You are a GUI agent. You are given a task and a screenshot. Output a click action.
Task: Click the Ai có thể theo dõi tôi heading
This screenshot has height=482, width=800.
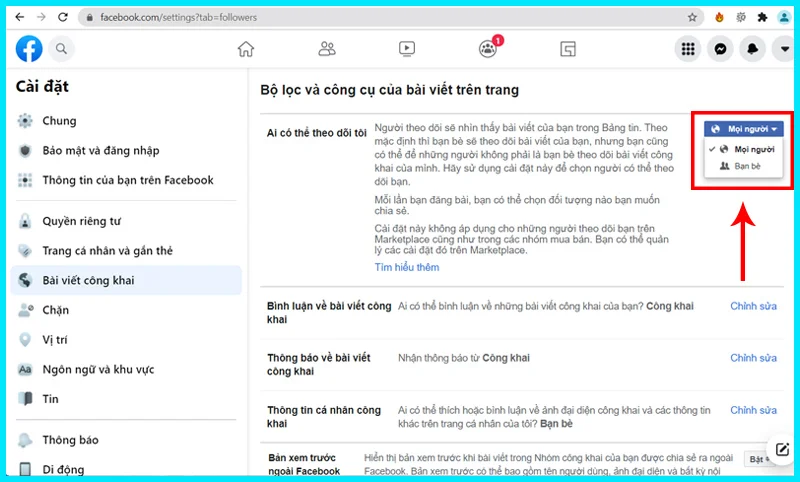click(317, 133)
